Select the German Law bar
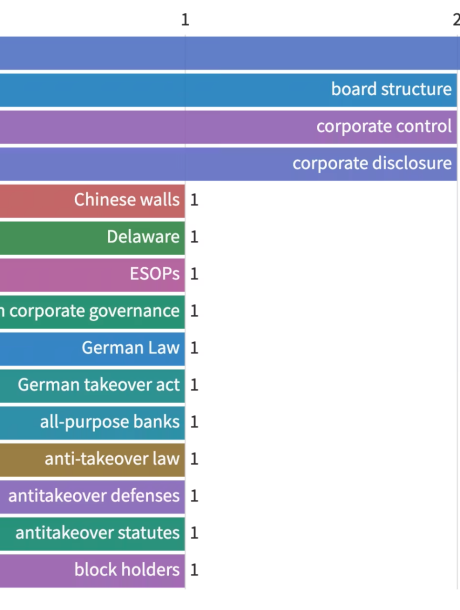The image size is (460, 610). 92,349
